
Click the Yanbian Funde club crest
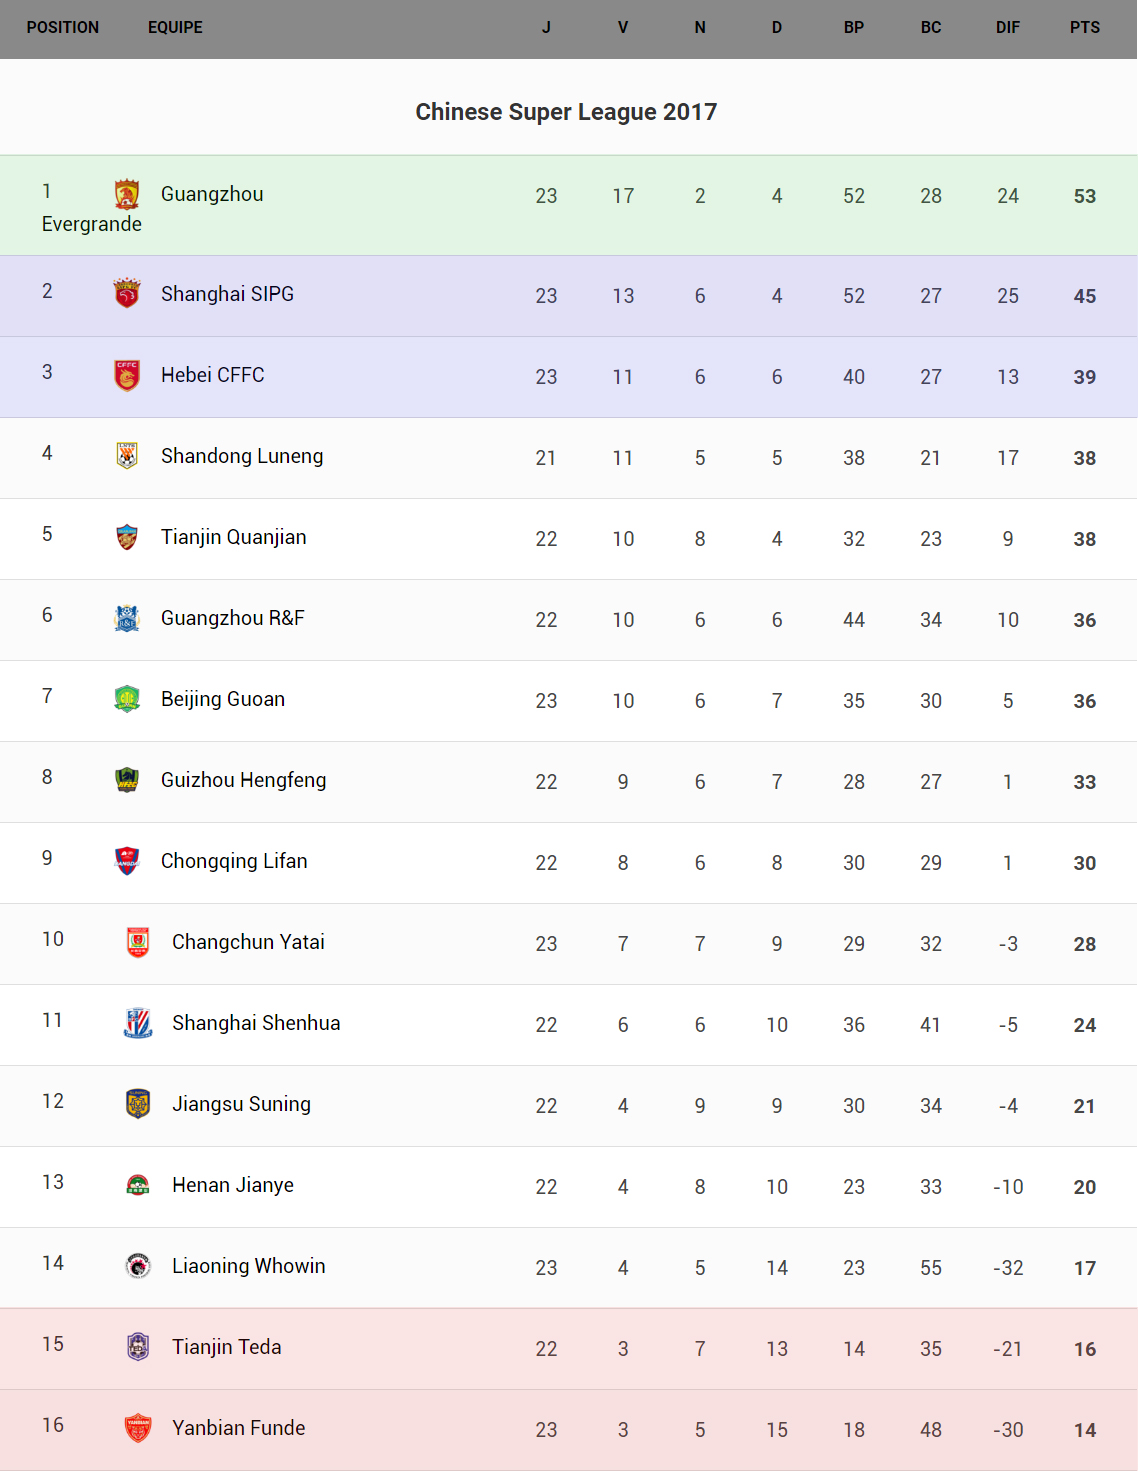tap(138, 1428)
